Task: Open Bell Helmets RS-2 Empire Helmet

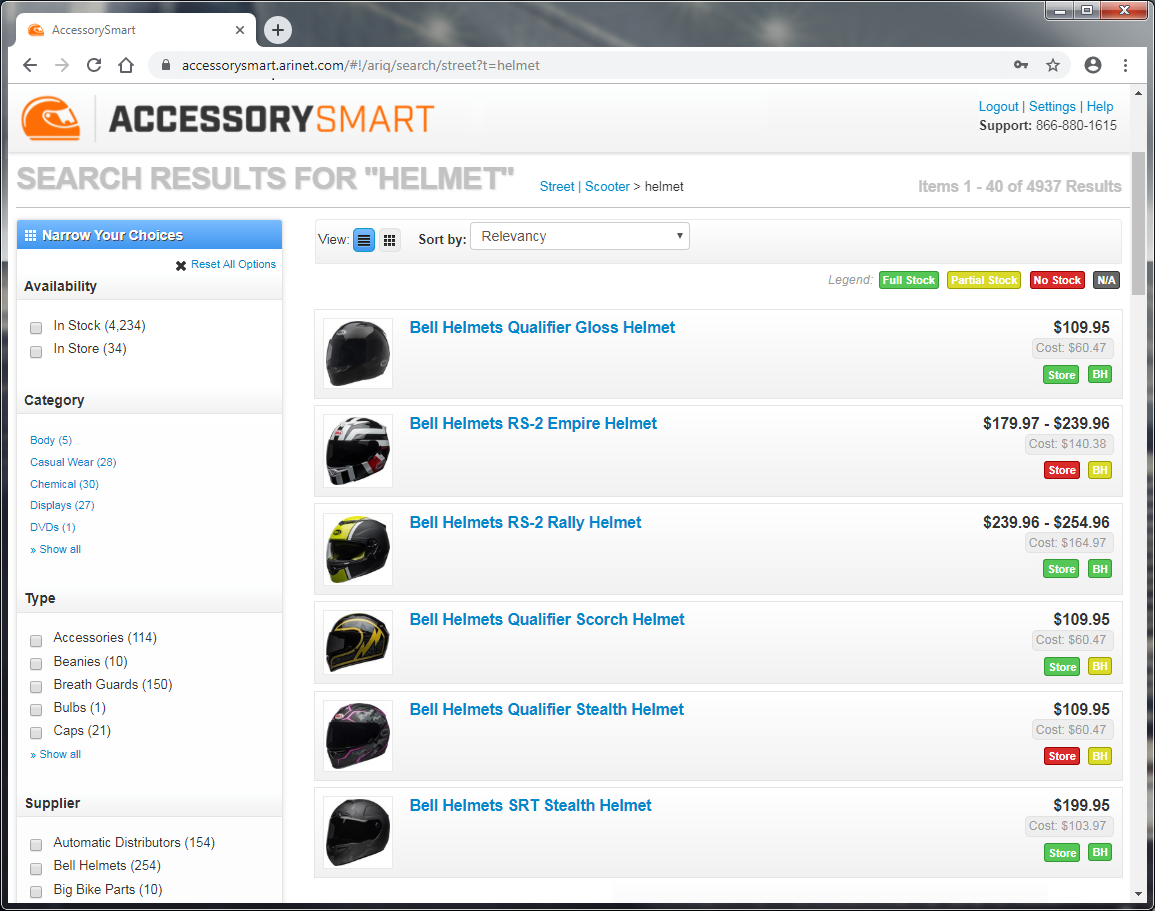Action: coord(533,423)
